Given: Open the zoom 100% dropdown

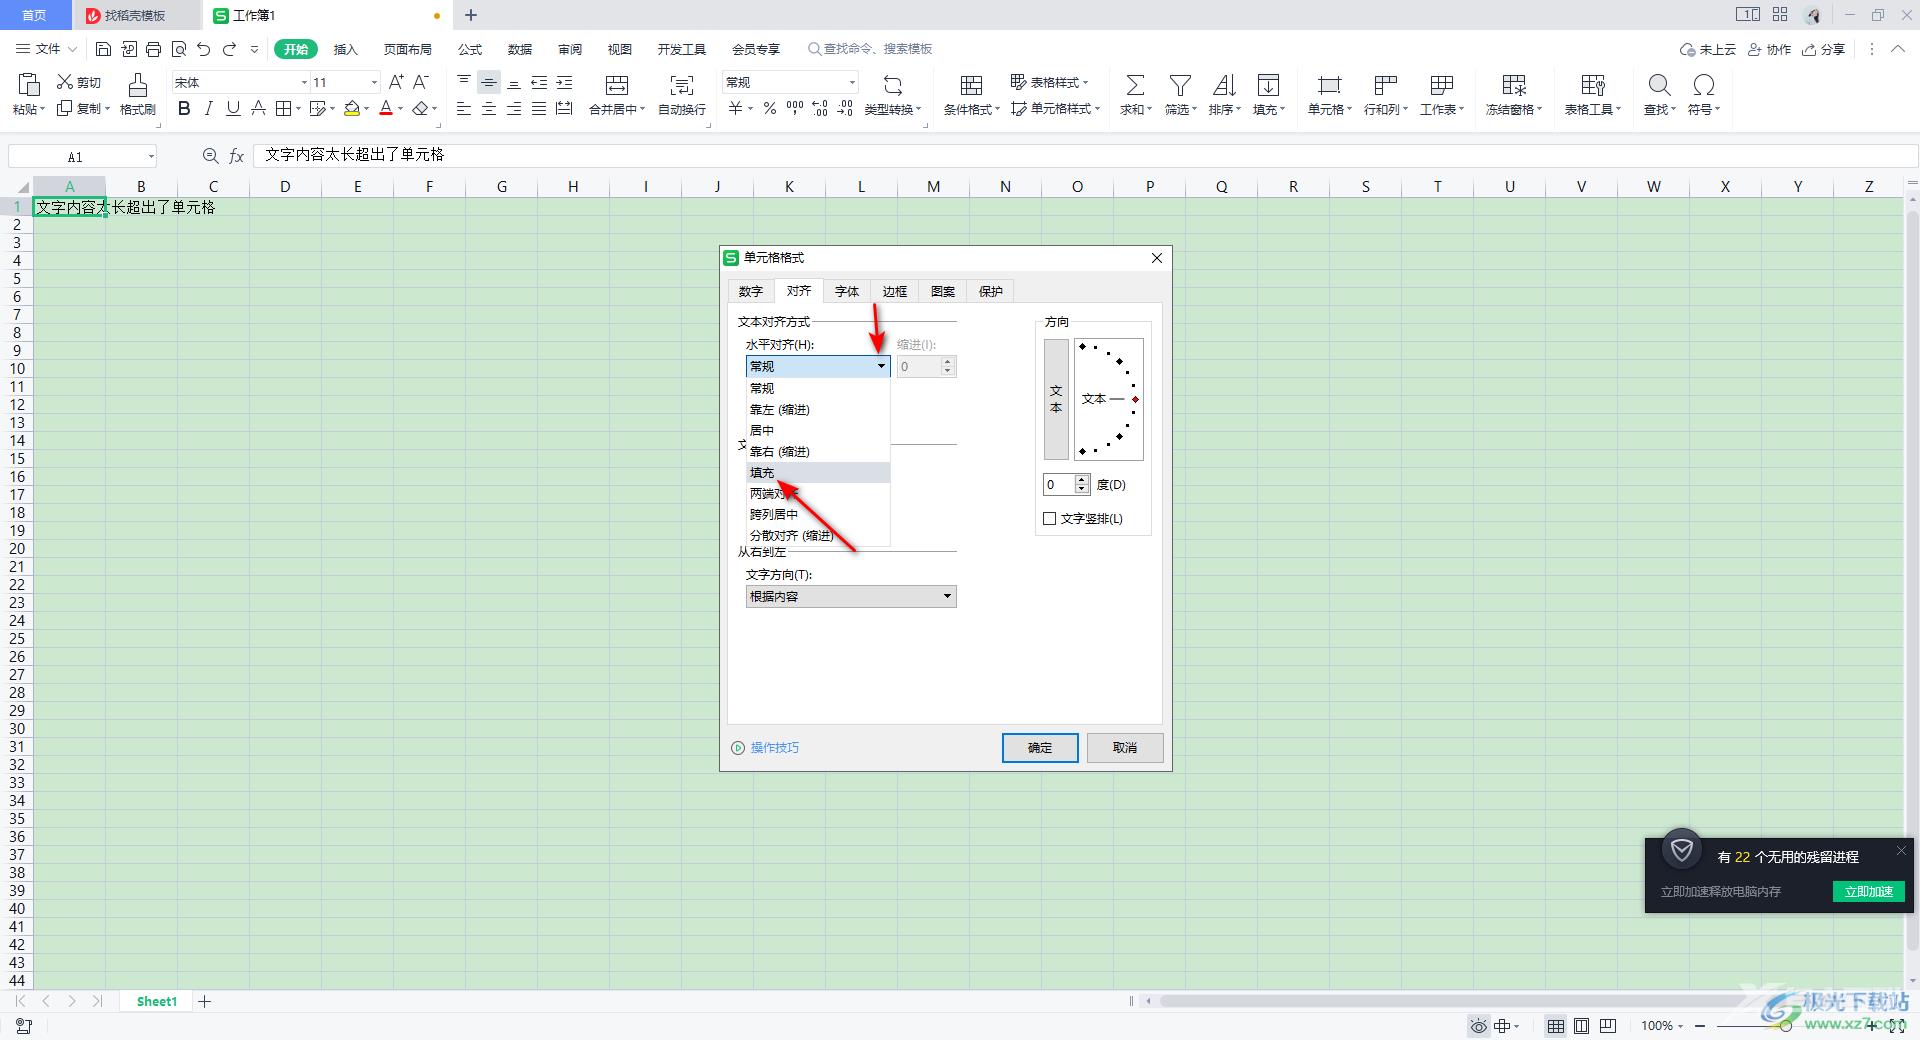Looking at the screenshot, I should (1662, 1026).
